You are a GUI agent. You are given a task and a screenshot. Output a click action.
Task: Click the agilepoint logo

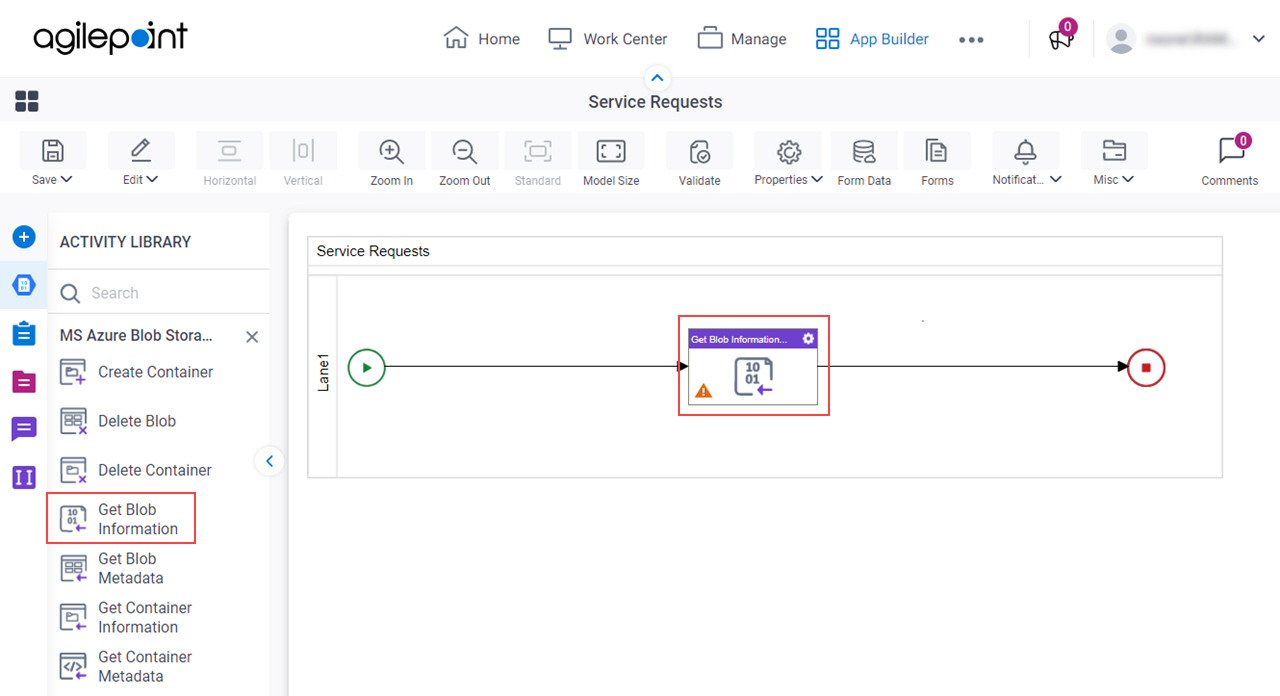pos(110,38)
